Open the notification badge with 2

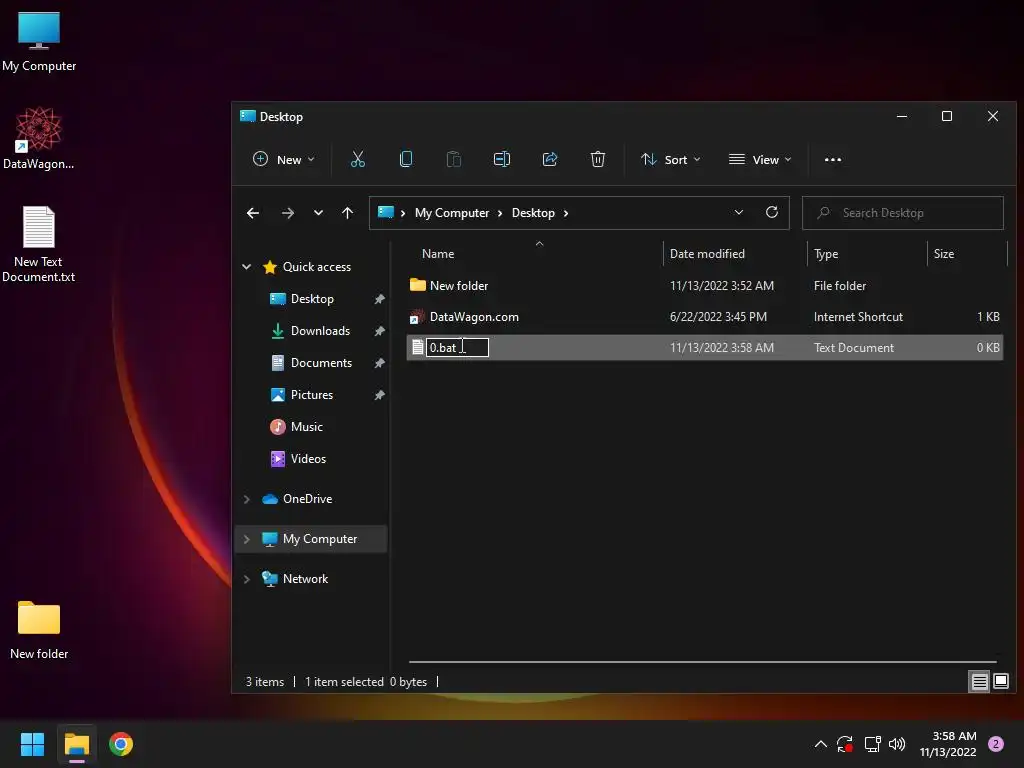(995, 744)
